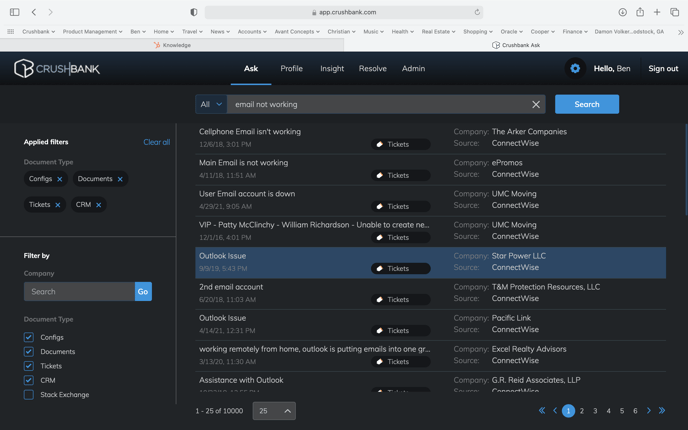The image size is (688, 430).
Task: Switch to the Admin tab
Action: [413, 68]
